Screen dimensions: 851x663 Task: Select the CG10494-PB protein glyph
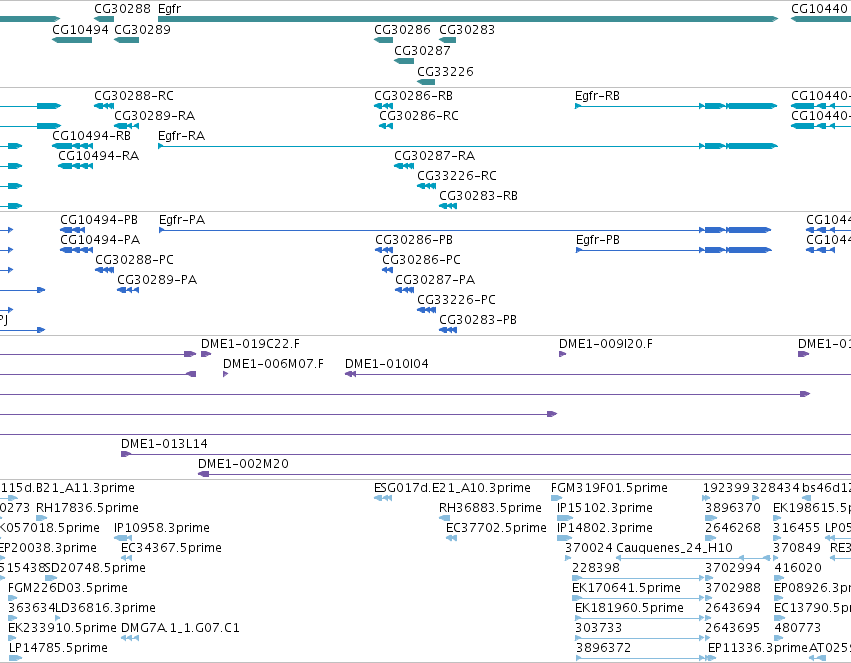tap(72, 230)
